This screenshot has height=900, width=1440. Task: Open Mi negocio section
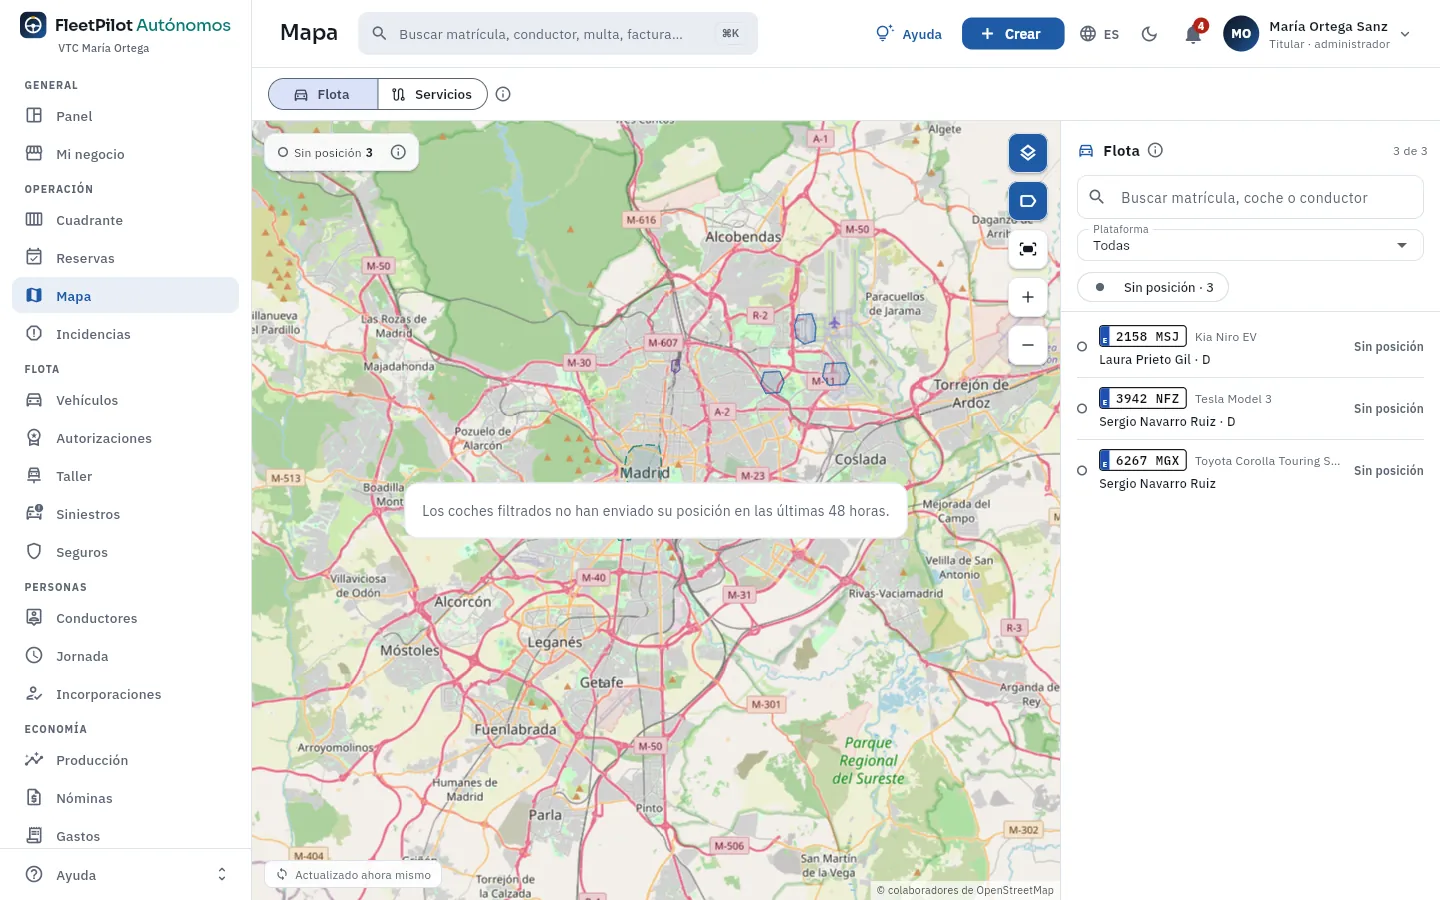[126, 154]
